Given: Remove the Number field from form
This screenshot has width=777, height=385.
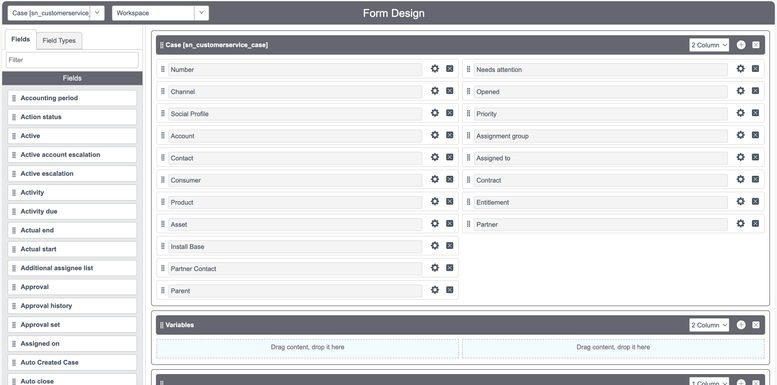Looking at the screenshot, I should click(449, 69).
